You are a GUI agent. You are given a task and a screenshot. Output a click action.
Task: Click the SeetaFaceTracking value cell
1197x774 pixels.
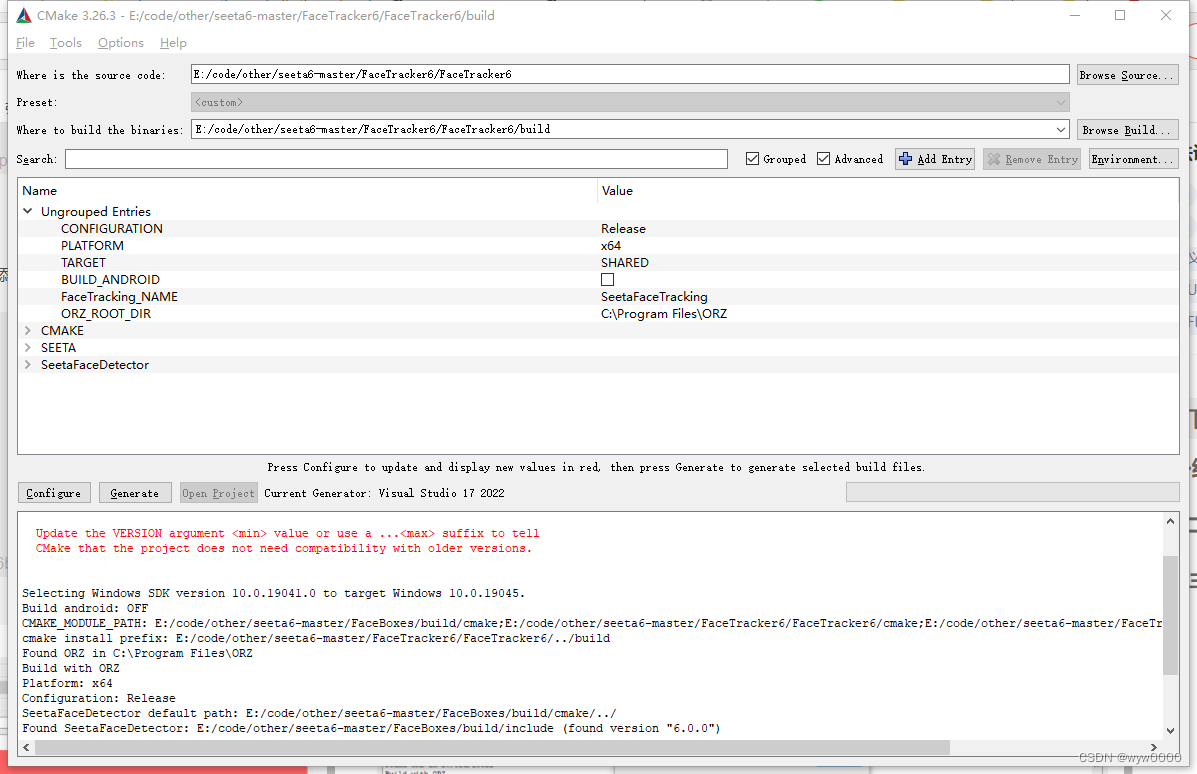pyautogui.click(x=654, y=297)
